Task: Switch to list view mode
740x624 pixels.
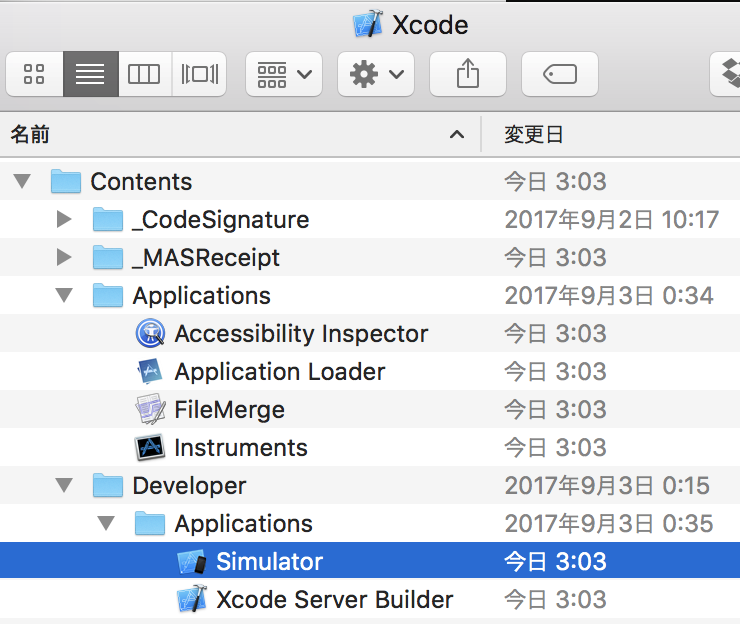Action: click(x=90, y=74)
